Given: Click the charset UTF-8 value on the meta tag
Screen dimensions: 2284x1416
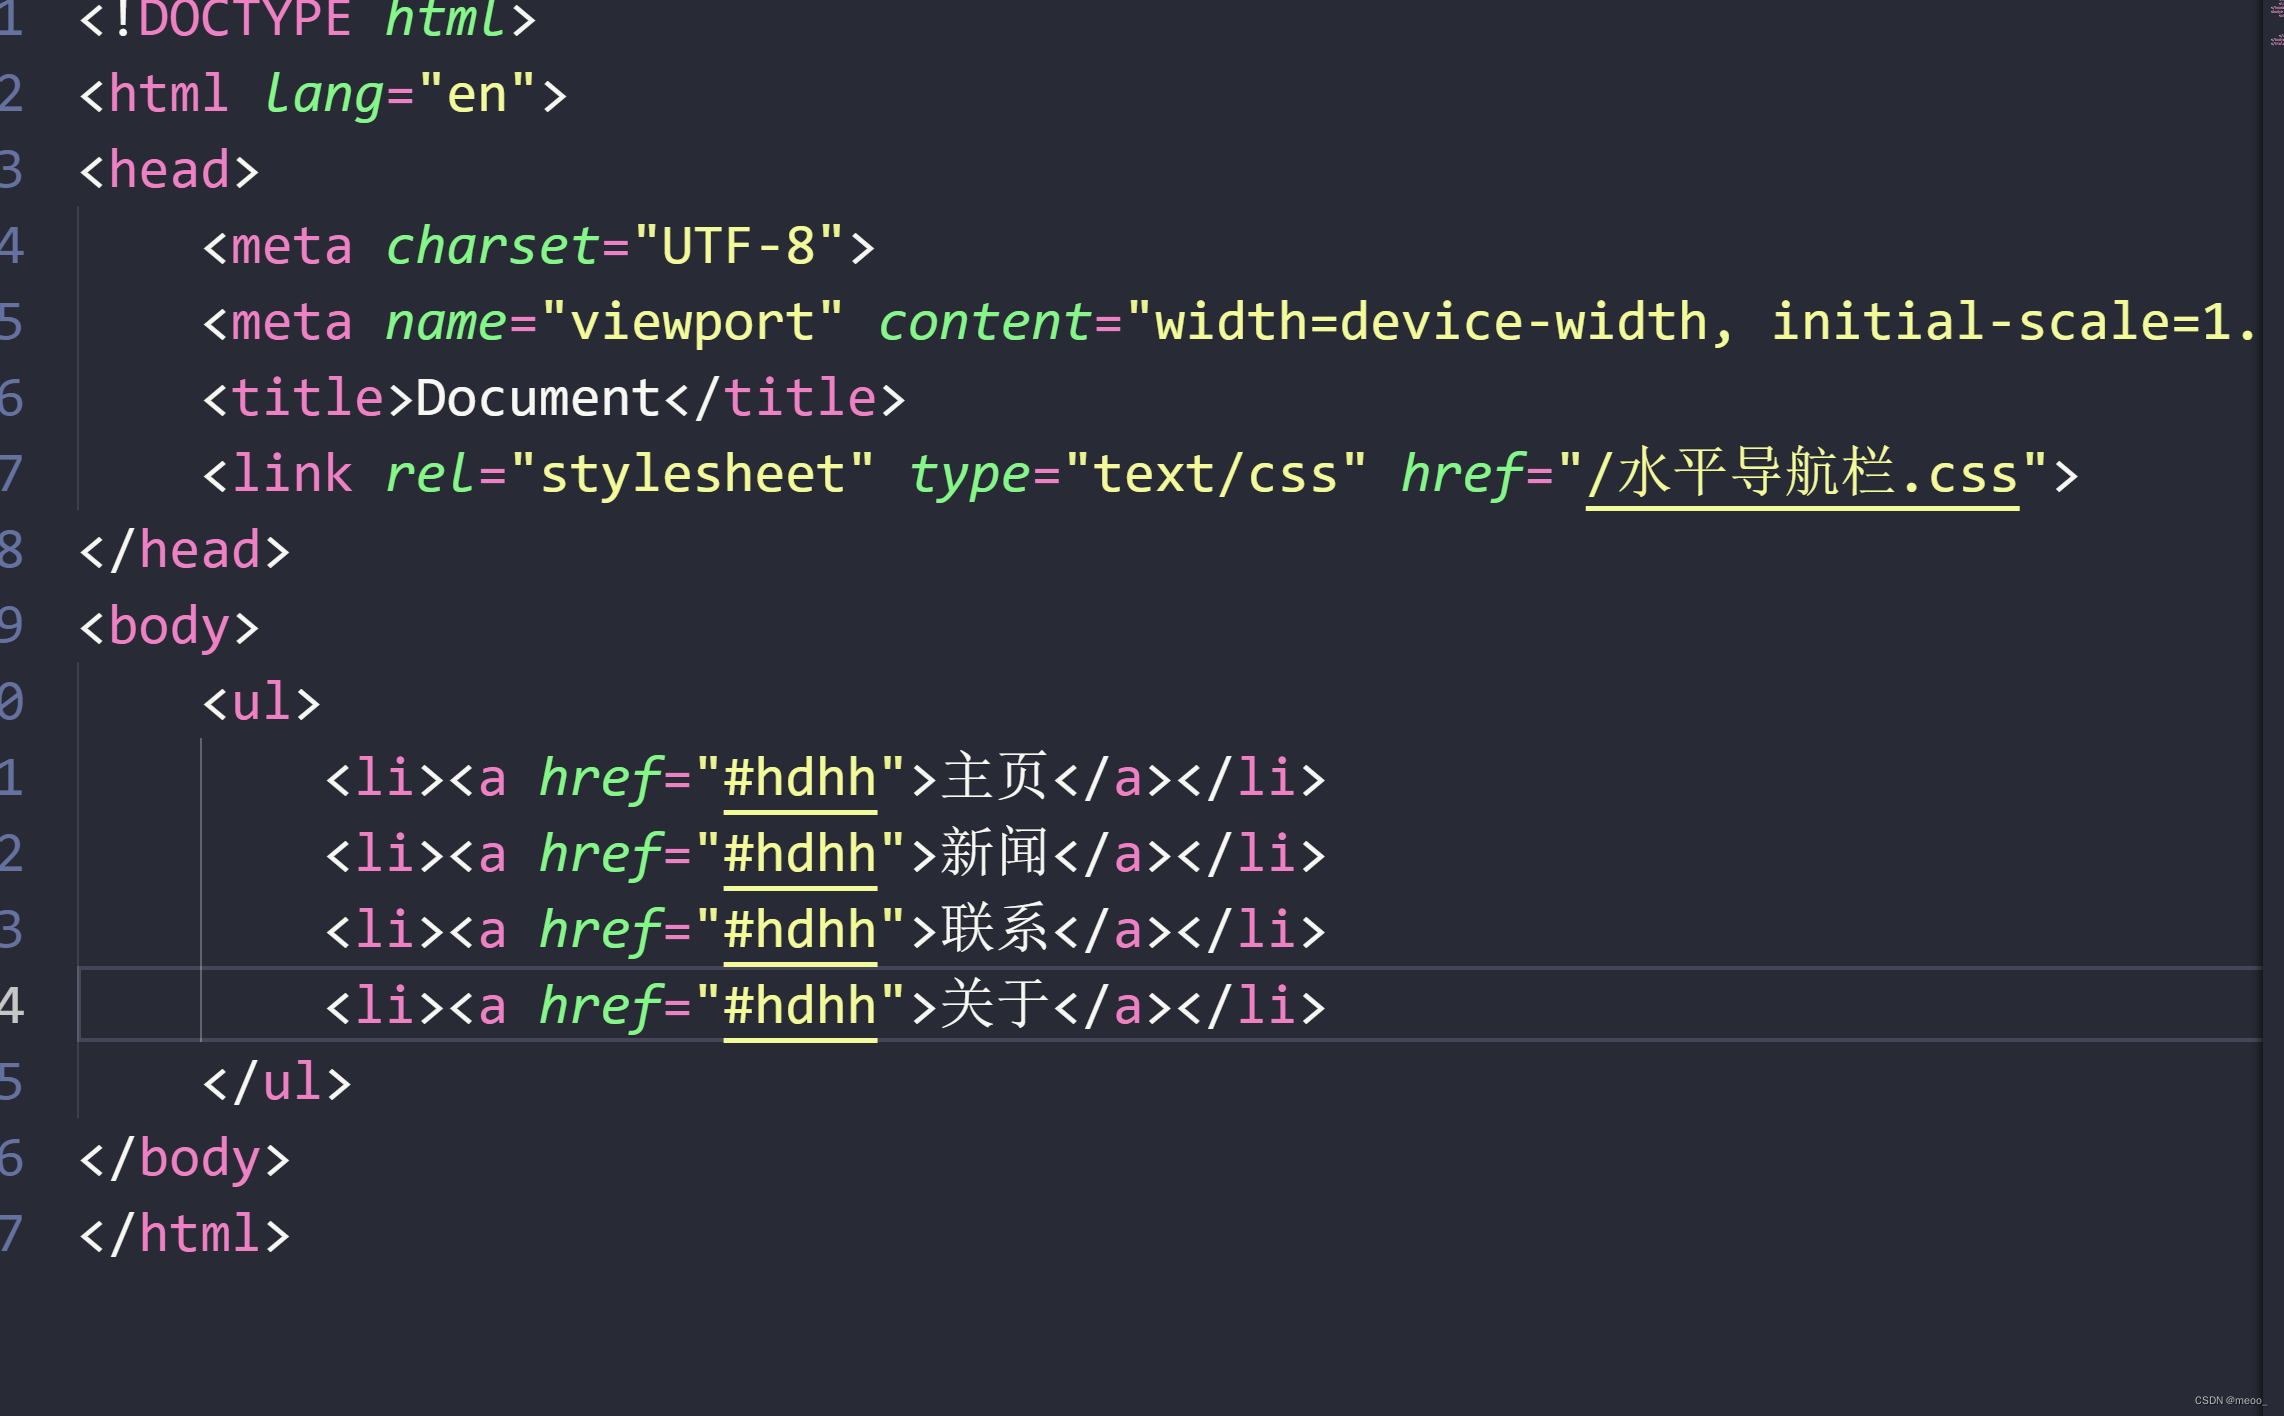Looking at the screenshot, I should point(740,245).
